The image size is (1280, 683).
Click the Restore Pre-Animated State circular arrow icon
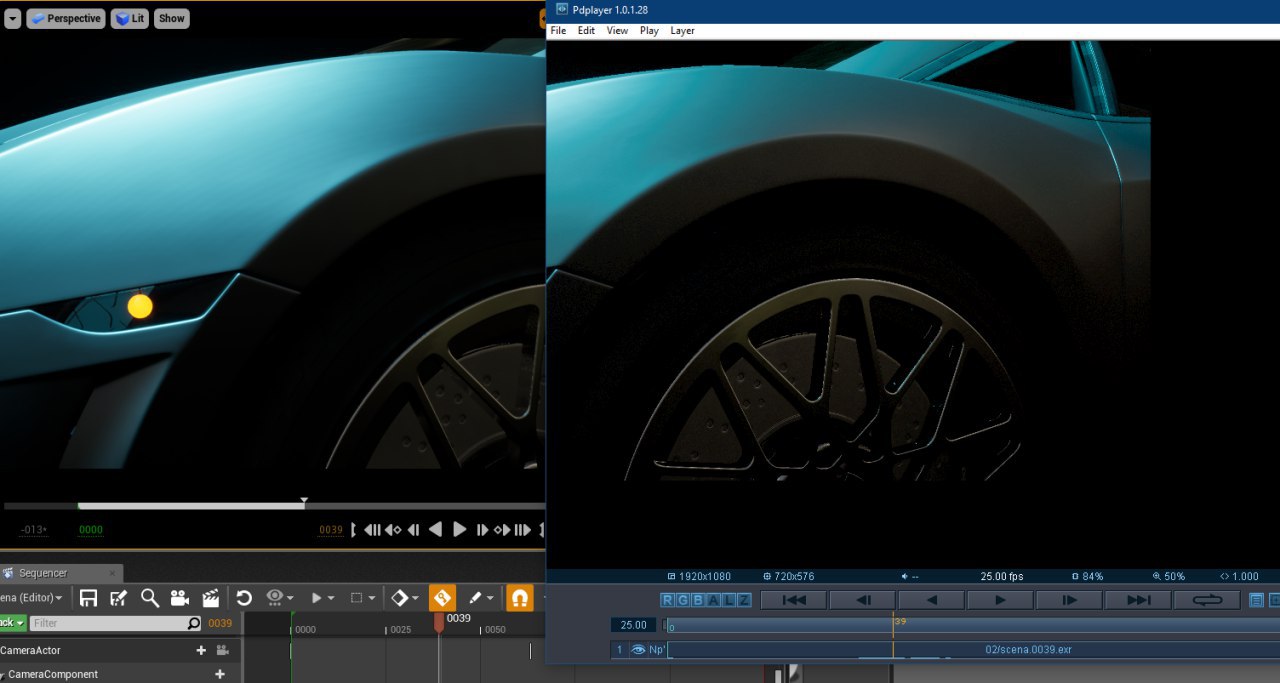[243, 598]
